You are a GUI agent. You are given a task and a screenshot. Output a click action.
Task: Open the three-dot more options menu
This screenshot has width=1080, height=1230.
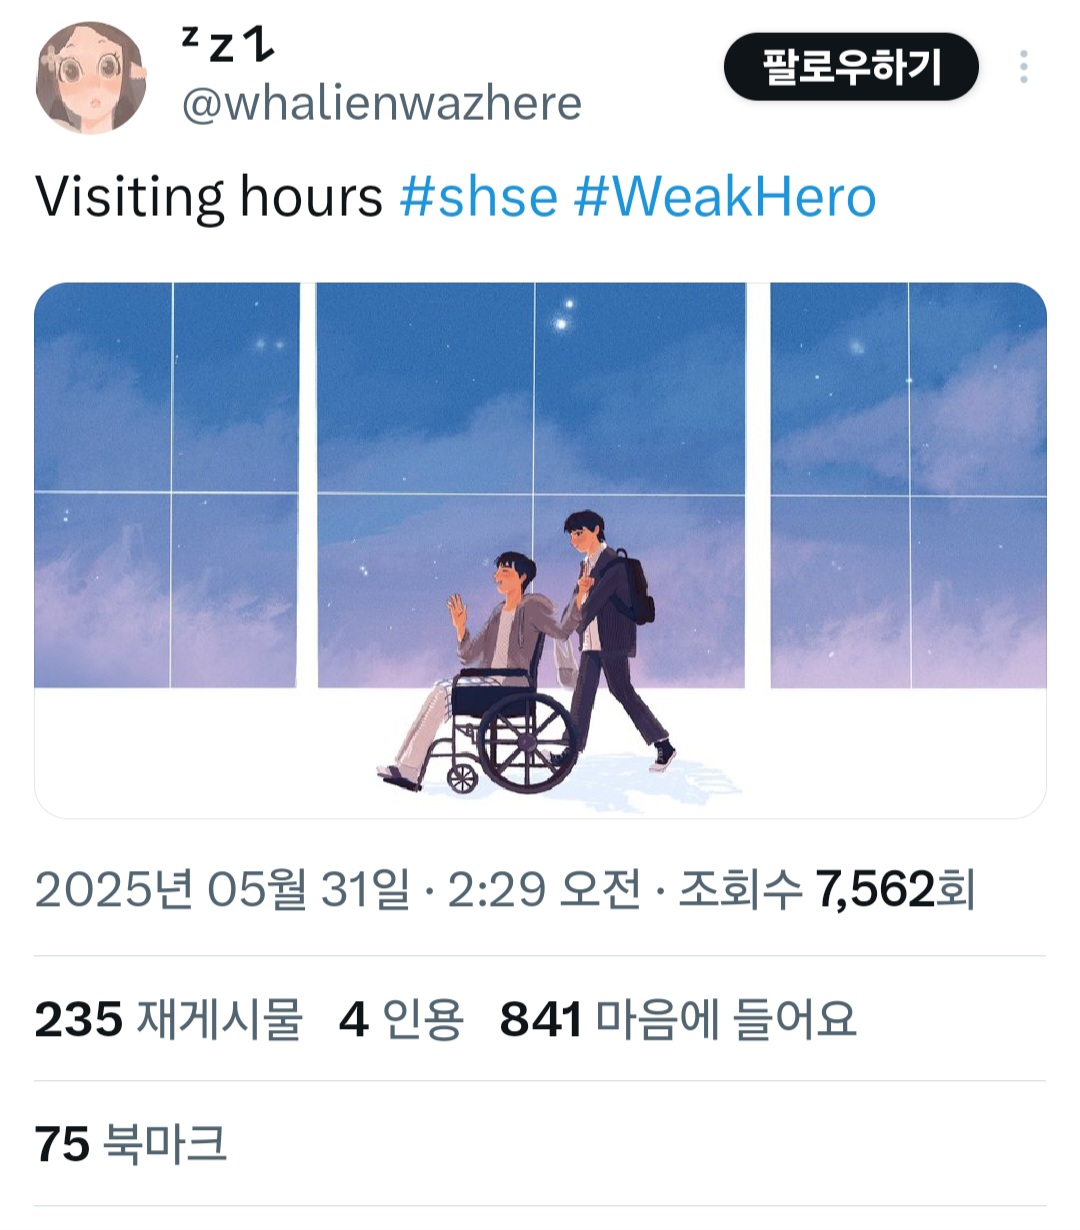tap(1023, 67)
